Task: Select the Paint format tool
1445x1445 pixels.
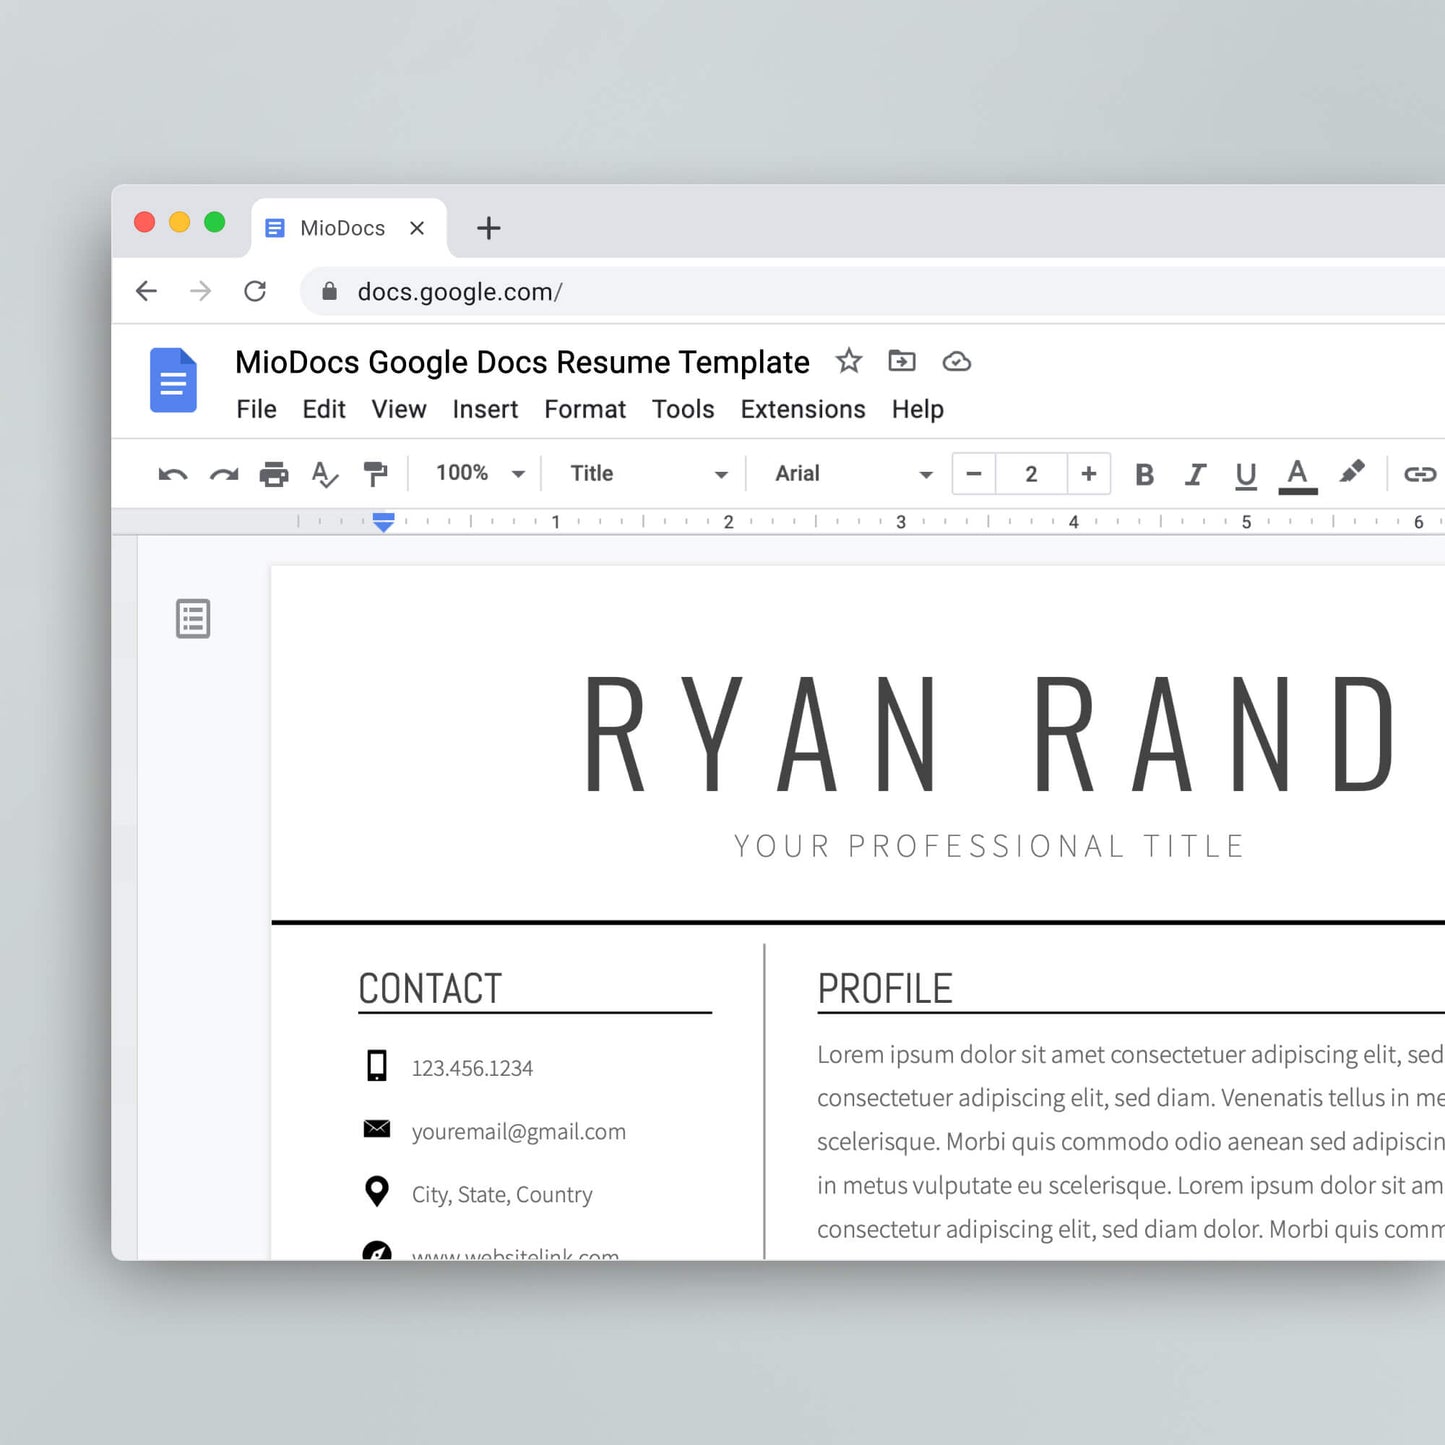Action: click(375, 474)
